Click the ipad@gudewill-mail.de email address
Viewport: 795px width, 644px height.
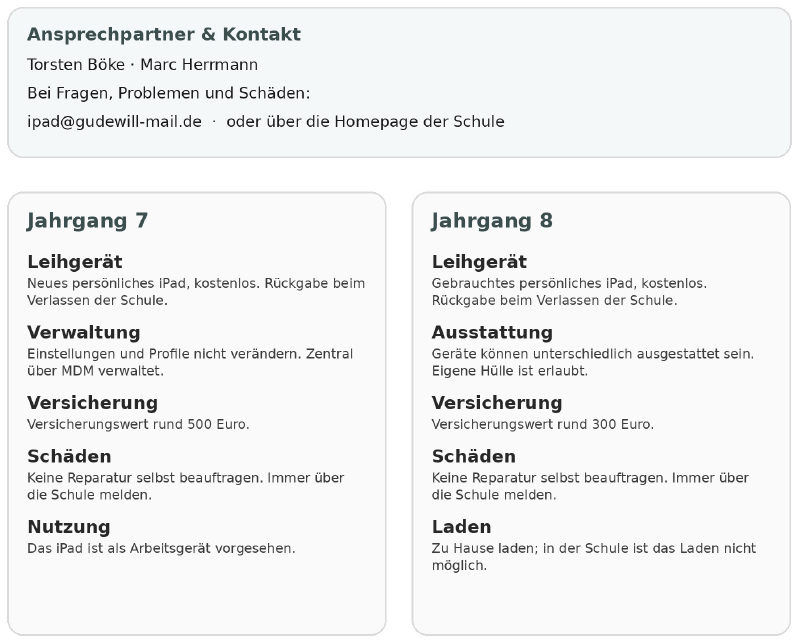pyautogui.click(x=114, y=122)
